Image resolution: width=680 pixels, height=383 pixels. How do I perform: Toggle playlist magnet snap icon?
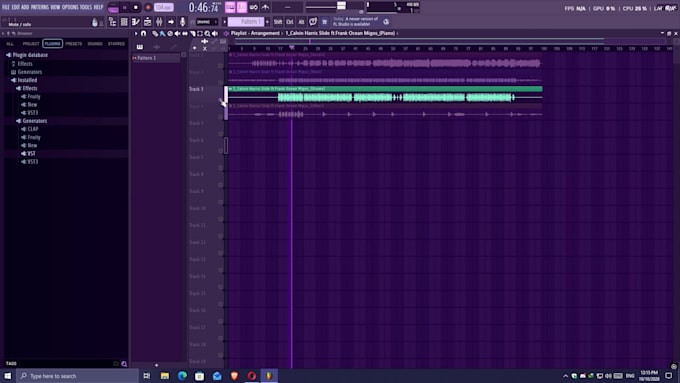144,33
